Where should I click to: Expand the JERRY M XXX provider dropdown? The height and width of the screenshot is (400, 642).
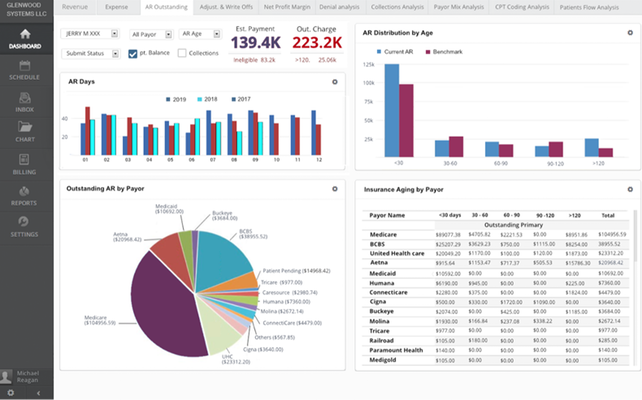(x=91, y=34)
